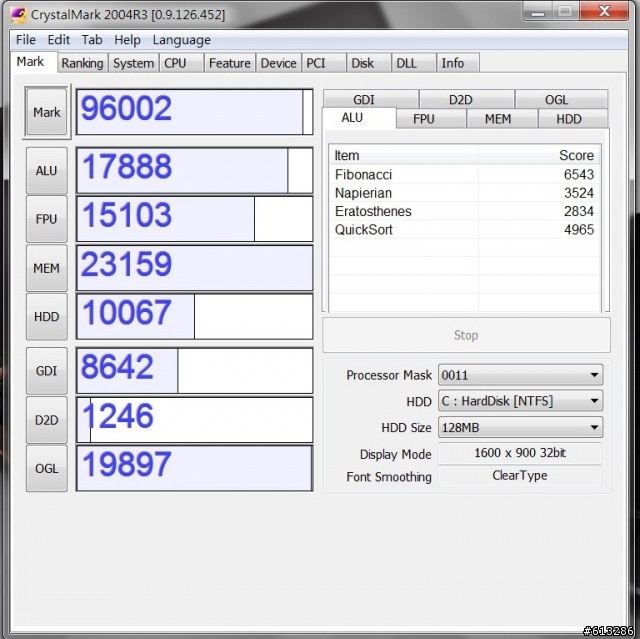Run the GDI benchmark button
Image resolution: width=640 pixels, height=639 pixels.
(47, 371)
